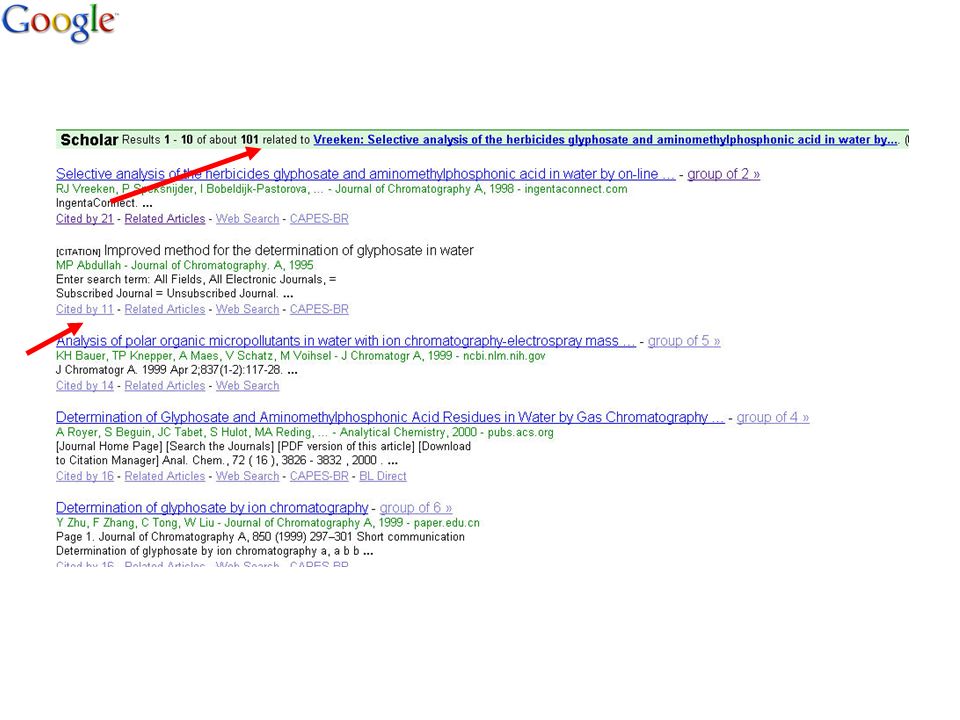
Task: Click Web Search under Abdullah citation
Action: (x=247, y=309)
